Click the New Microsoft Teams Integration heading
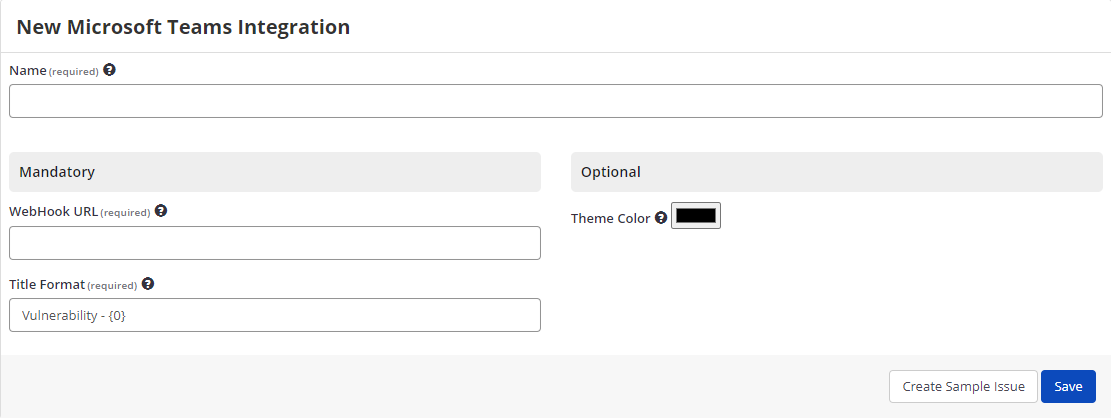The width and height of the screenshot is (1111, 418). click(183, 27)
